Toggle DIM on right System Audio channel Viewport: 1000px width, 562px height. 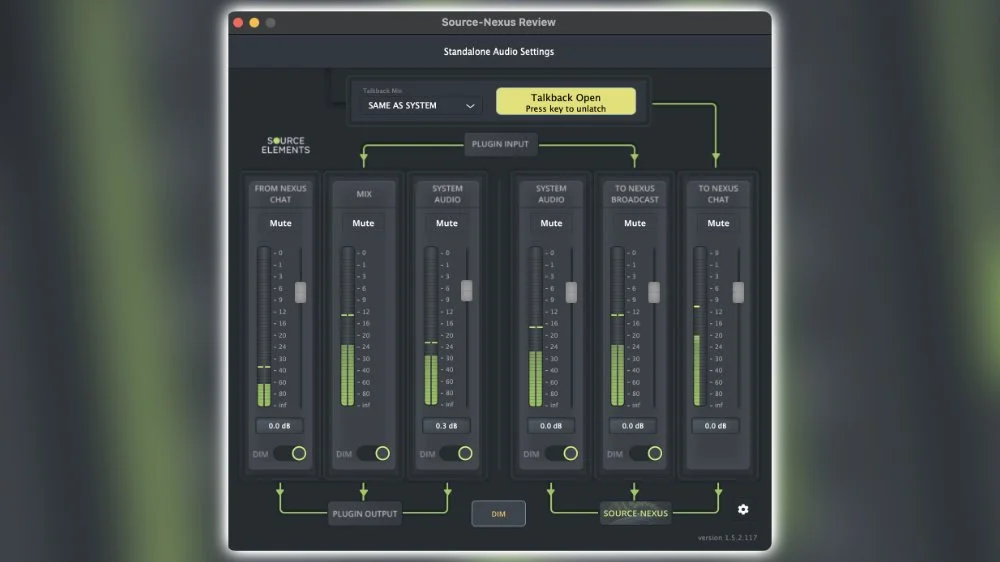(x=562, y=454)
